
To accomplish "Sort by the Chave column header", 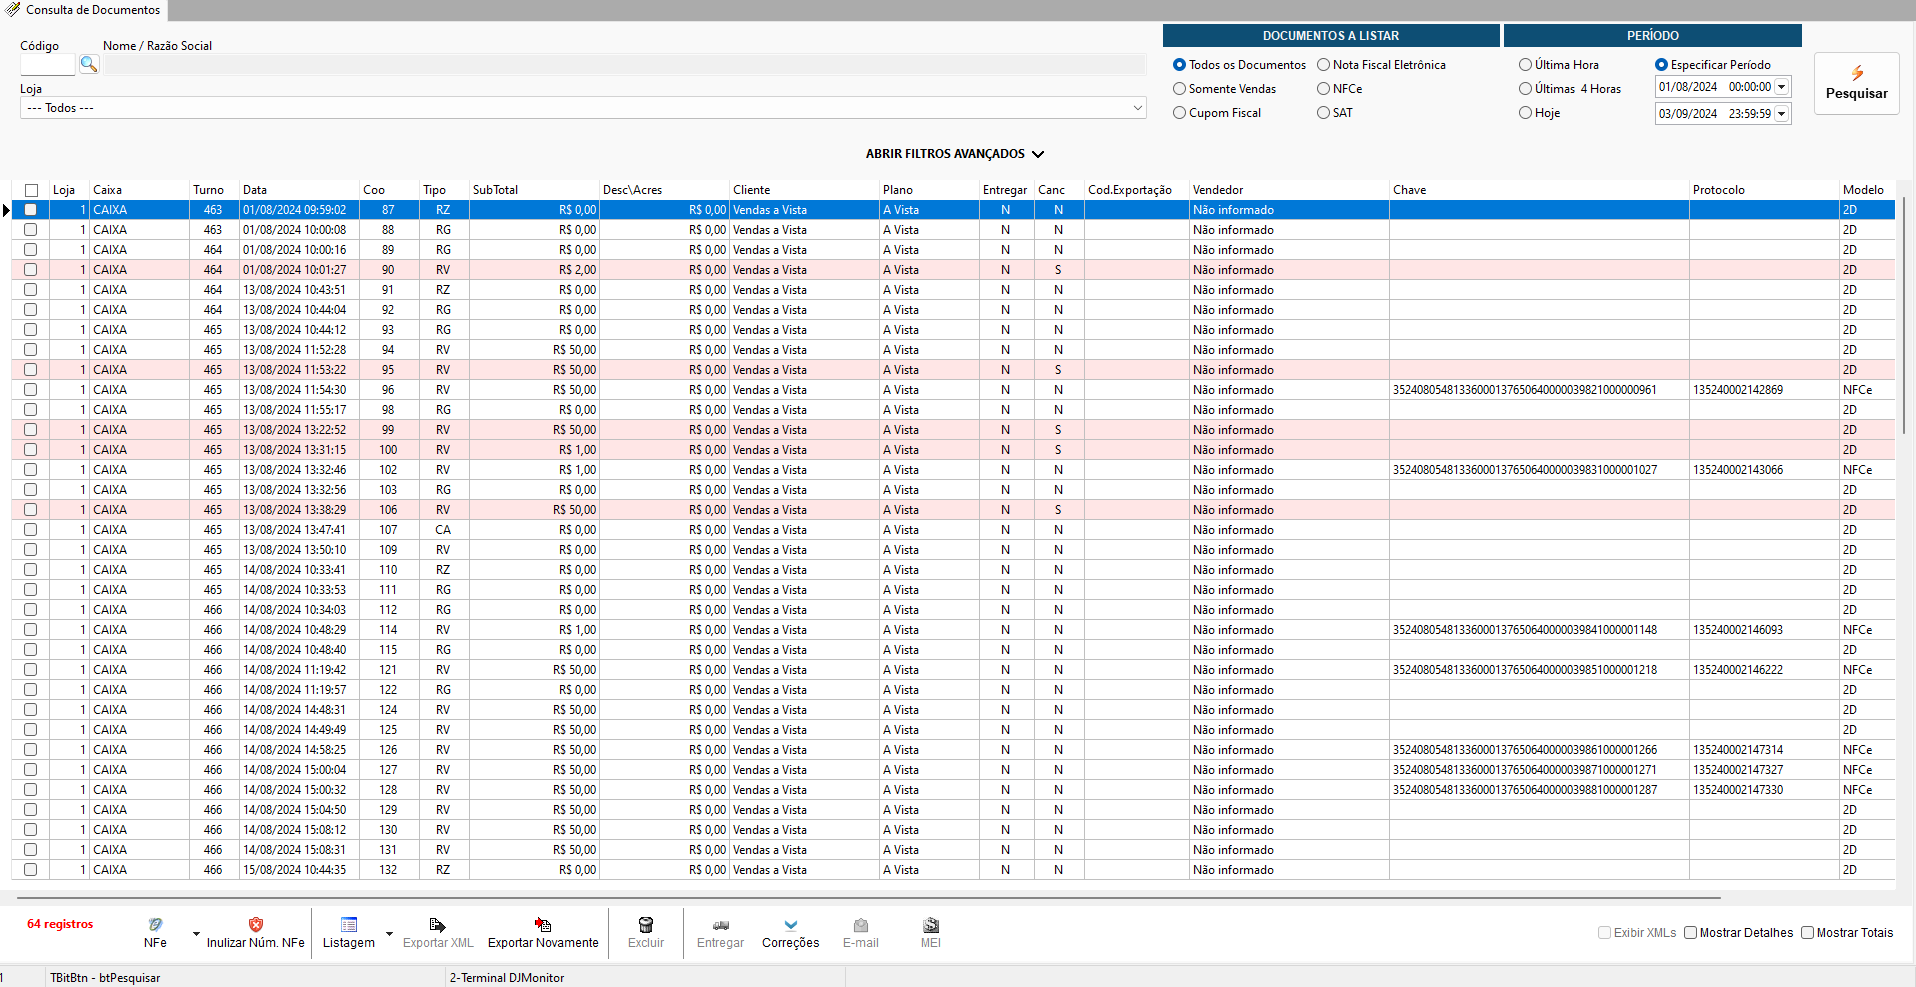I will pyautogui.click(x=1539, y=190).
